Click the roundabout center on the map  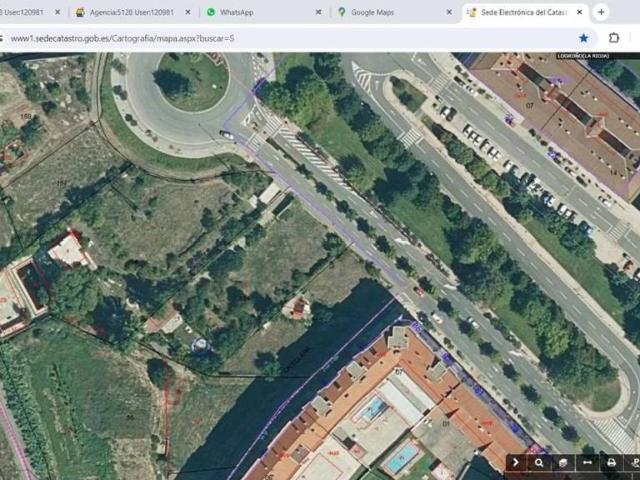click(191, 80)
